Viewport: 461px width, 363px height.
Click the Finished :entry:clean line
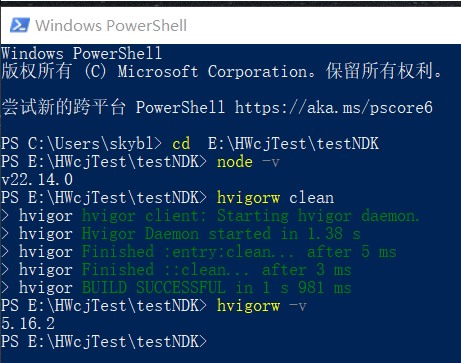click(239, 252)
